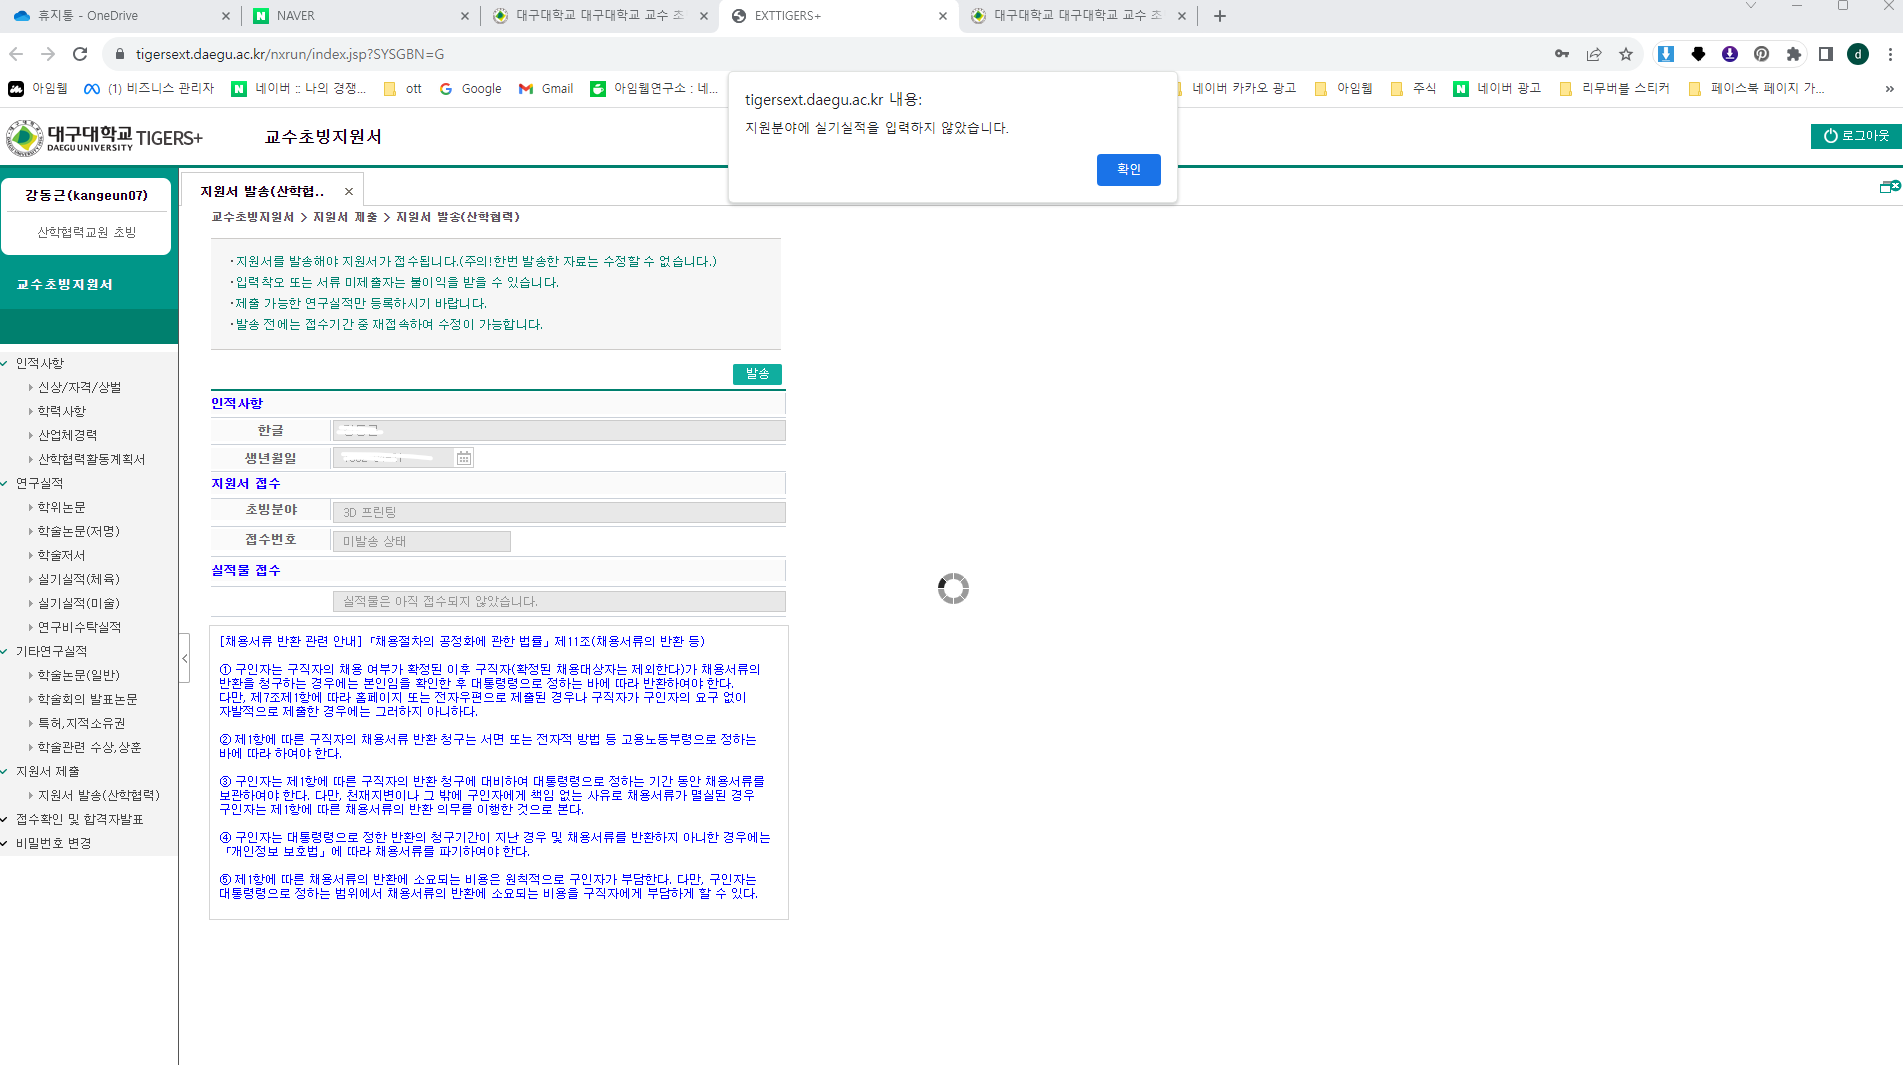Click the password key icon in address bar
The height and width of the screenshot is (1065, 1903).
point(1562,54)
